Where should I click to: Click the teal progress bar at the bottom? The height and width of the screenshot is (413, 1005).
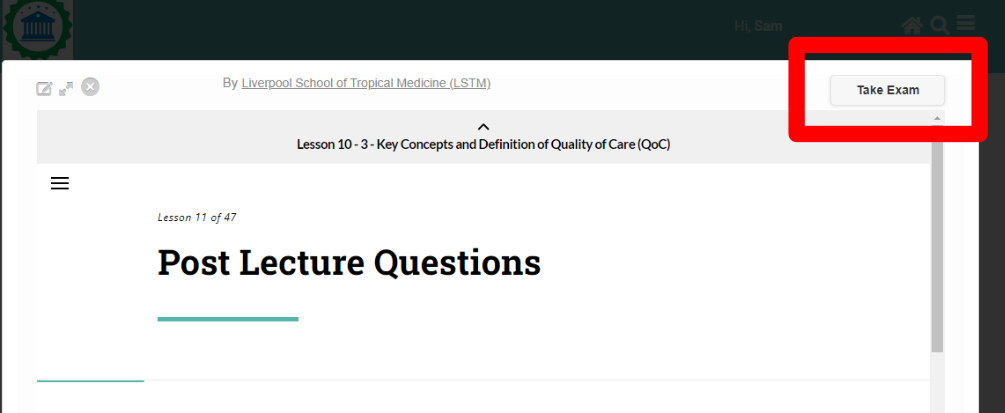click(90, 381)
